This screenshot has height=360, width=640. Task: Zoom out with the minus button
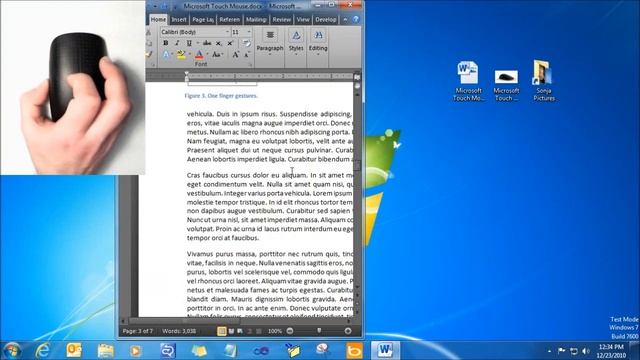click(x=290, y=331)
